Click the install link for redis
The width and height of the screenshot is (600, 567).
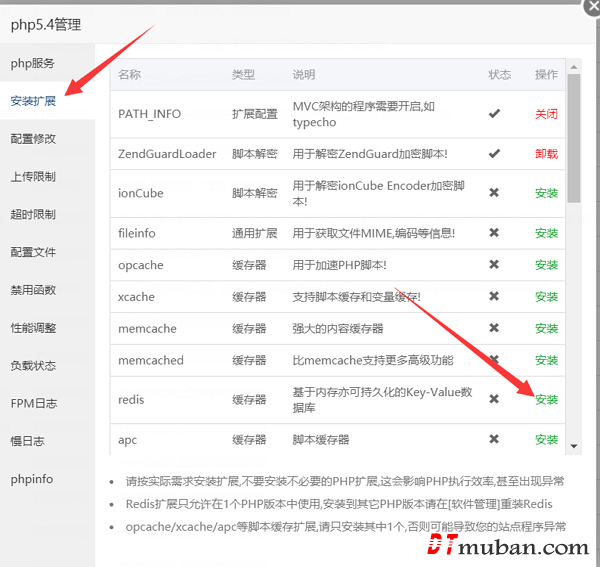pyautogui.click(x=546, y=400)
